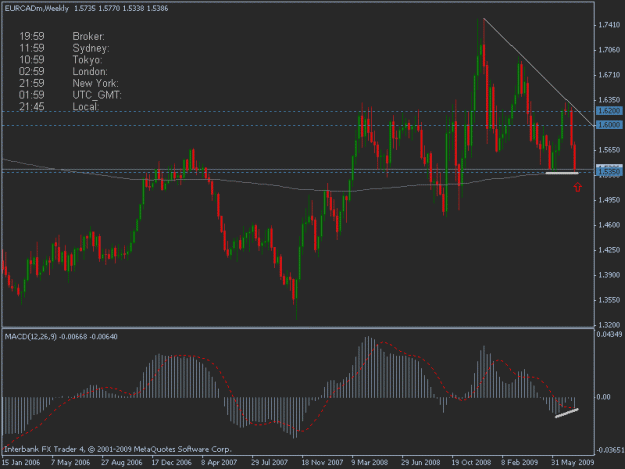The width and height of the screenshot is (625, 469).
Task: Click the EURCADm,Weekly chart title
Action: [37, 8]
